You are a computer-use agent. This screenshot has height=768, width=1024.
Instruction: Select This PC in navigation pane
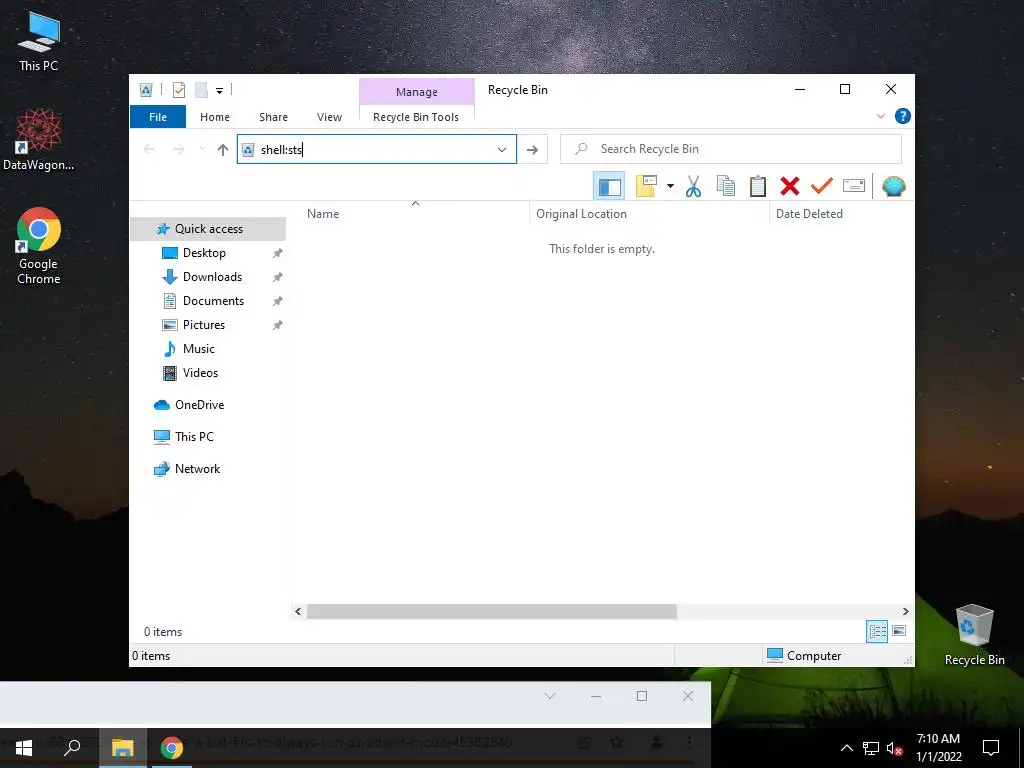[194, 437]
